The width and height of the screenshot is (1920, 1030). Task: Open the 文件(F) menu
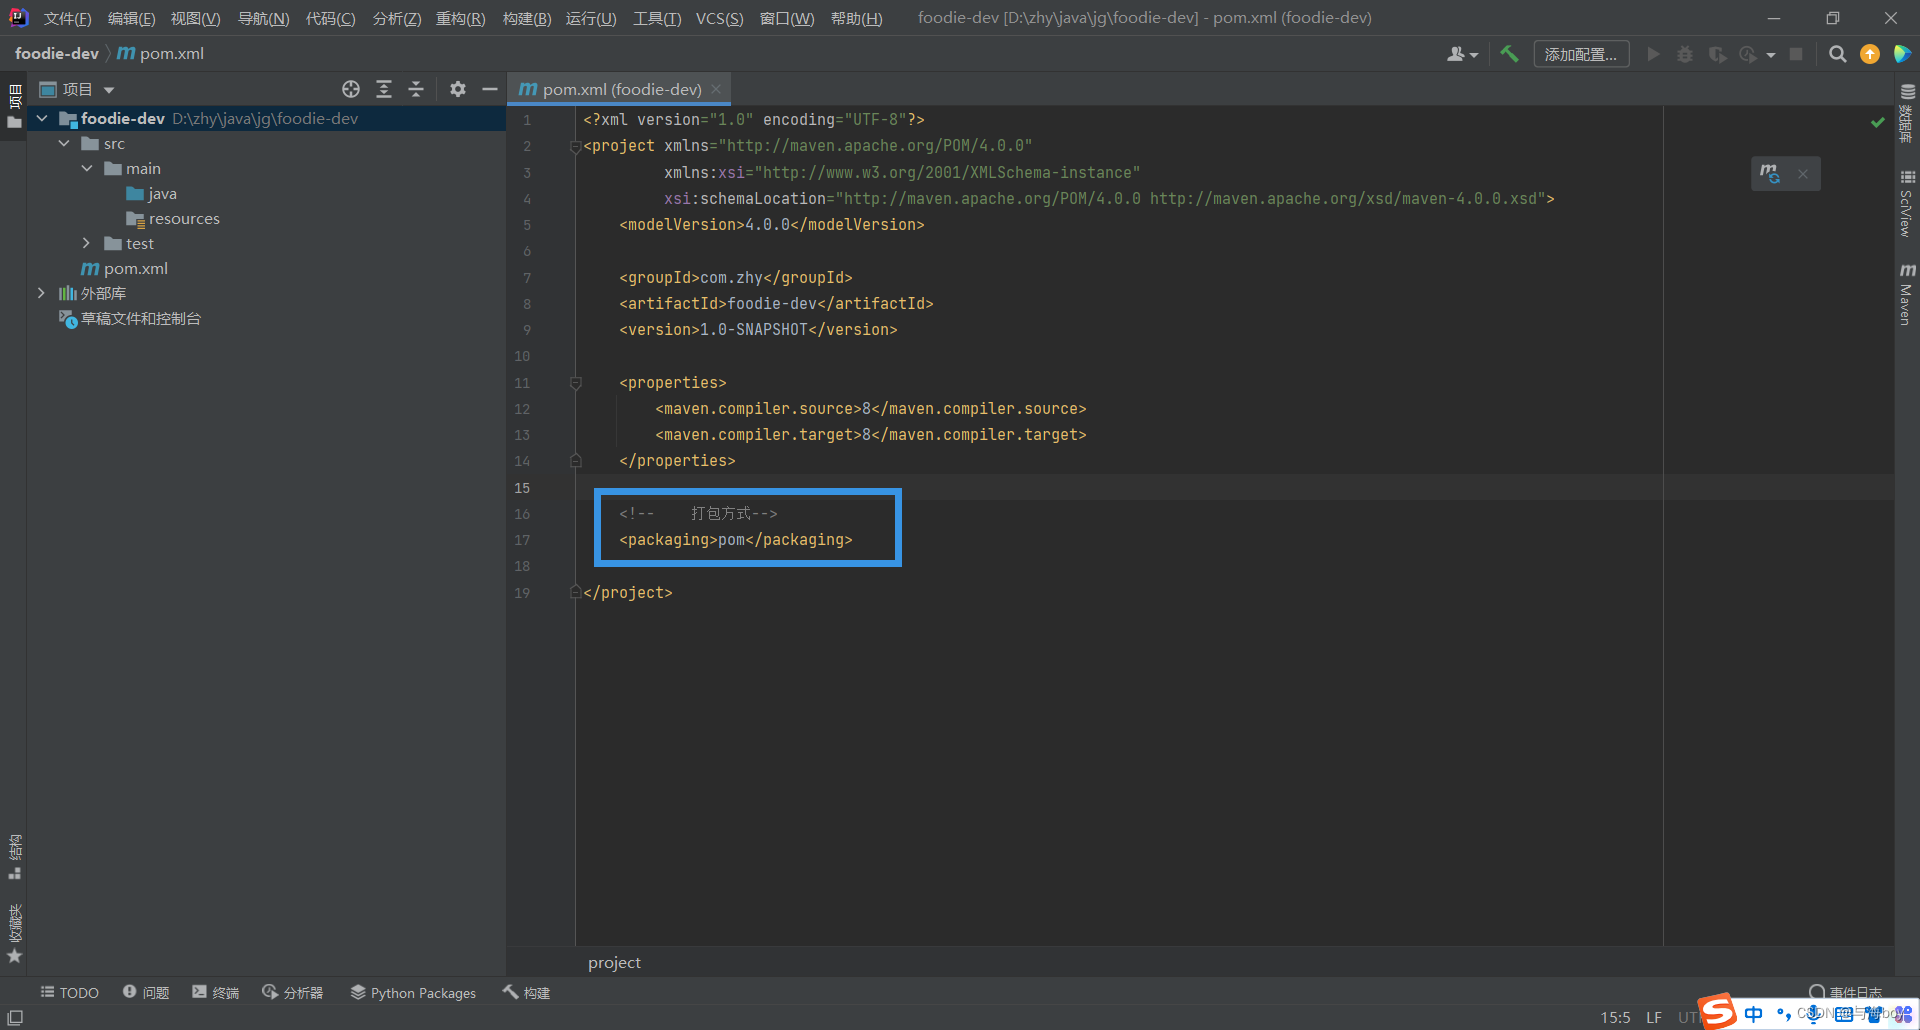point(67,18)
